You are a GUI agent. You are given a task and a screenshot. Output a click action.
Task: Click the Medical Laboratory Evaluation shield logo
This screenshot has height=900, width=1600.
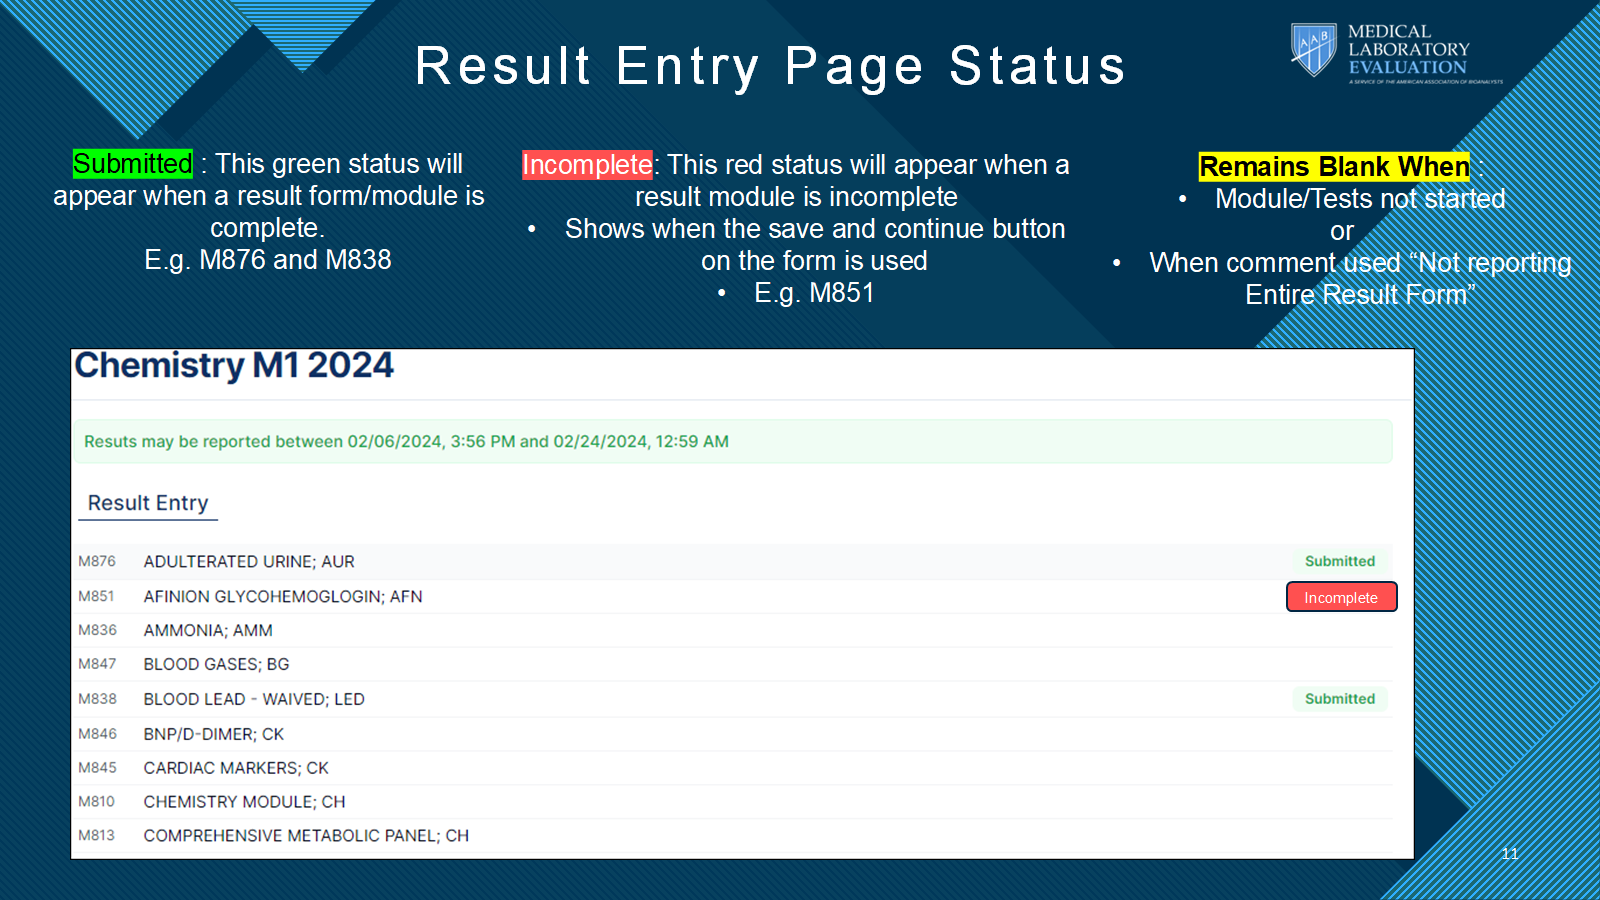tap(1313, 50)
